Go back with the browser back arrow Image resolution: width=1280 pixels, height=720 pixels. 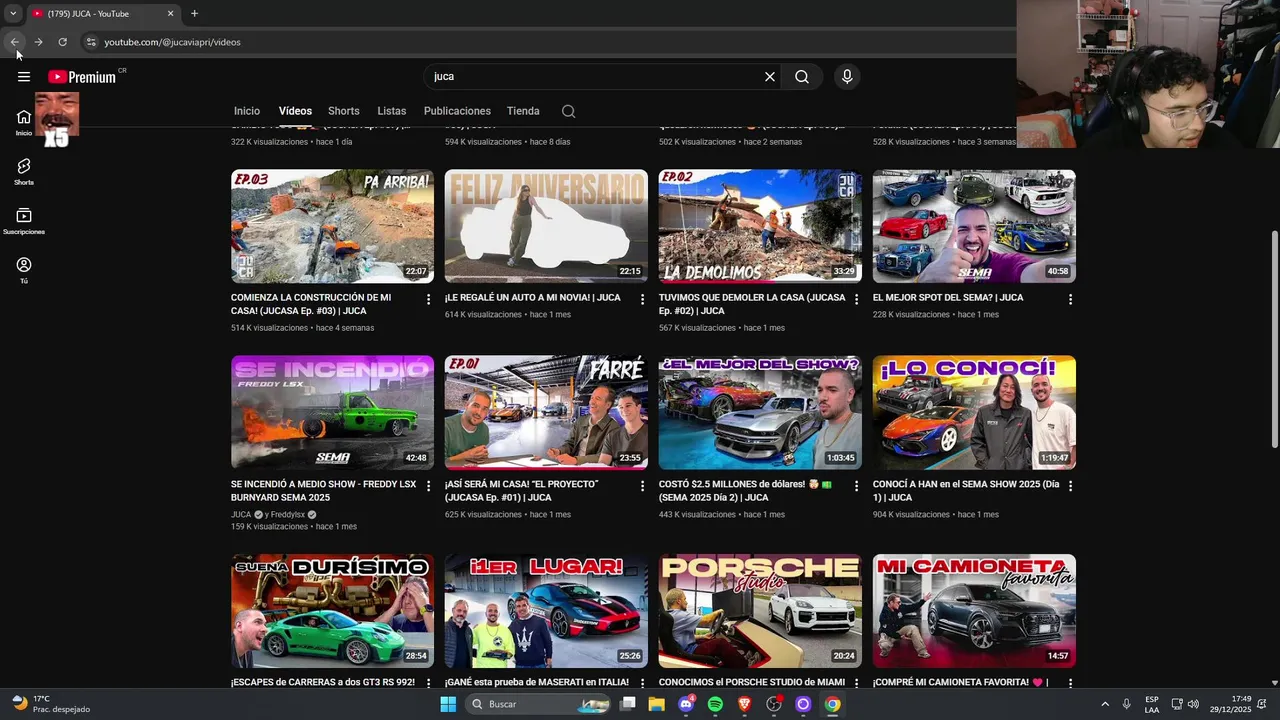(14, 42)
